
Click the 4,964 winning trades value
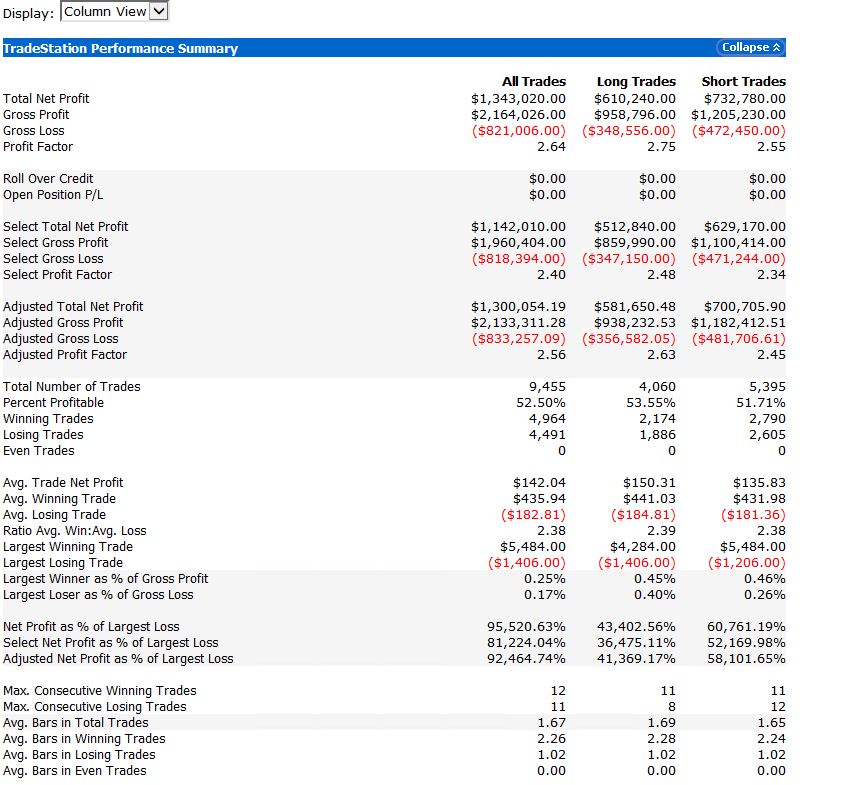[x=547, y=419]
